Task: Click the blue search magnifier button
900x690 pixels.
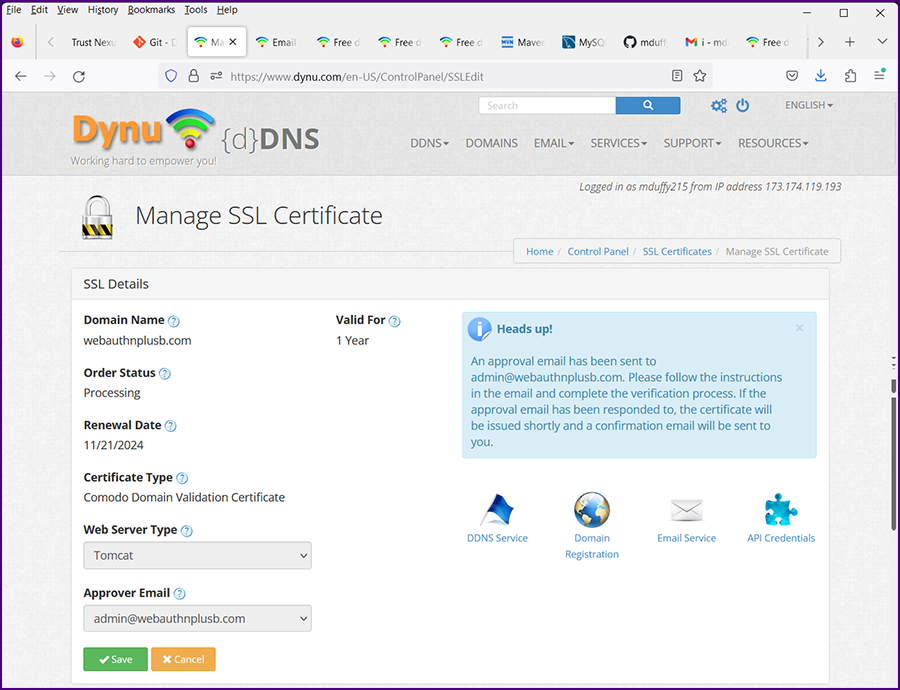Action: click(648, 105)
